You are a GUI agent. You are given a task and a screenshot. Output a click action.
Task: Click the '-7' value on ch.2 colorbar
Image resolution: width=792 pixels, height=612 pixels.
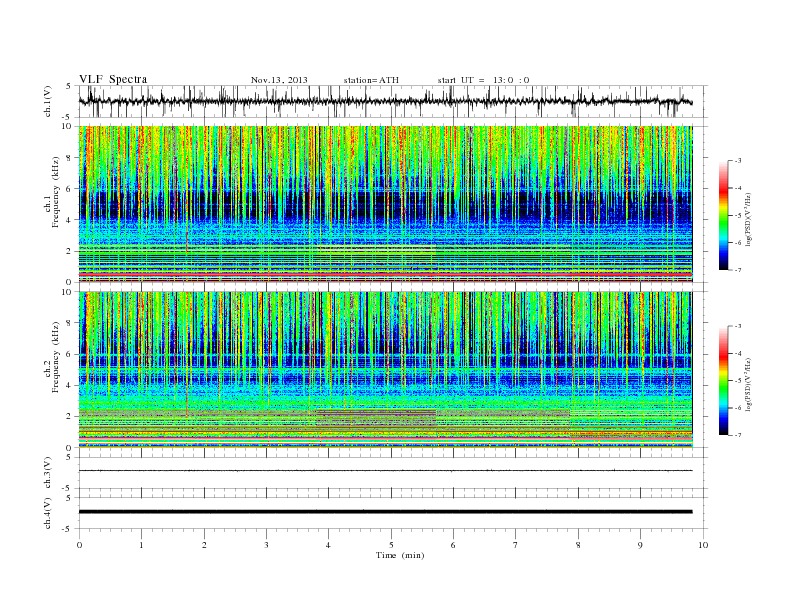pyautogui.click(x=738, y=435)
